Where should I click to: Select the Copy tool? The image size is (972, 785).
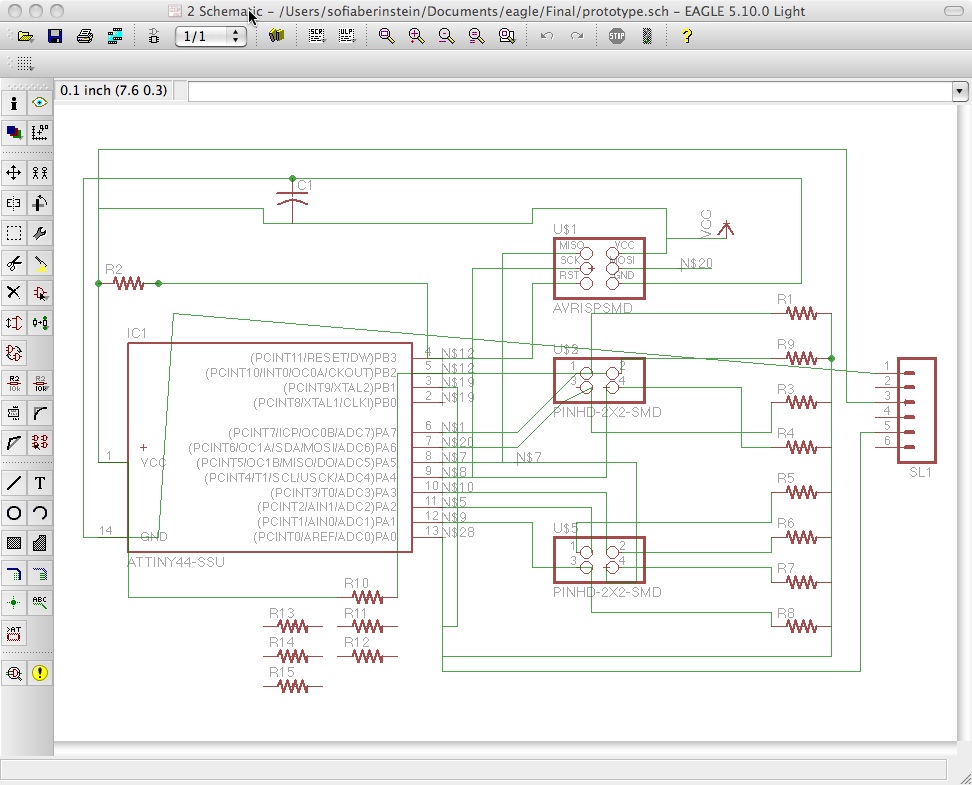click(x=40, y=172)
